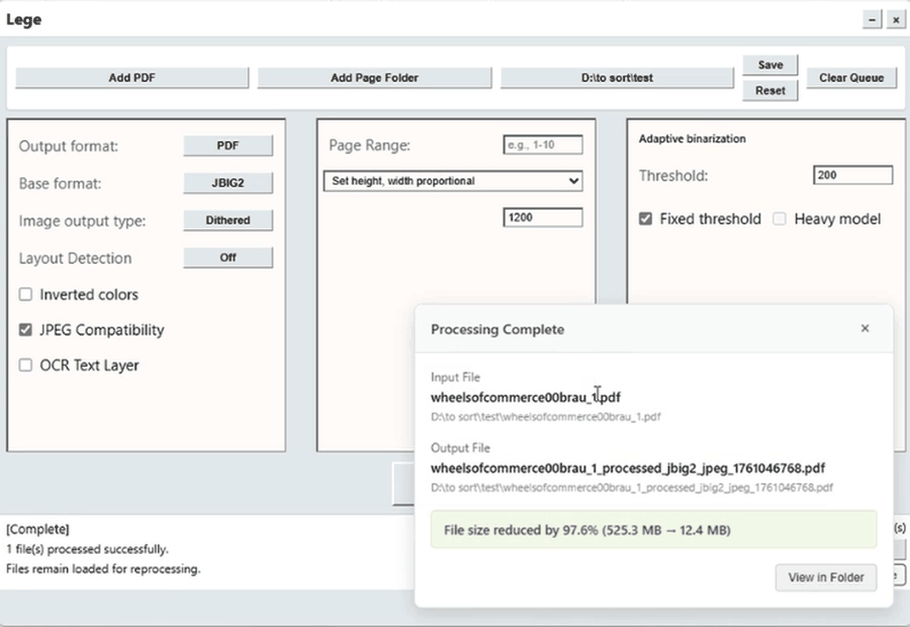Toggle the Dithered image output type
Viewport: 910px width, 627px height.
[x=228, y=220]
